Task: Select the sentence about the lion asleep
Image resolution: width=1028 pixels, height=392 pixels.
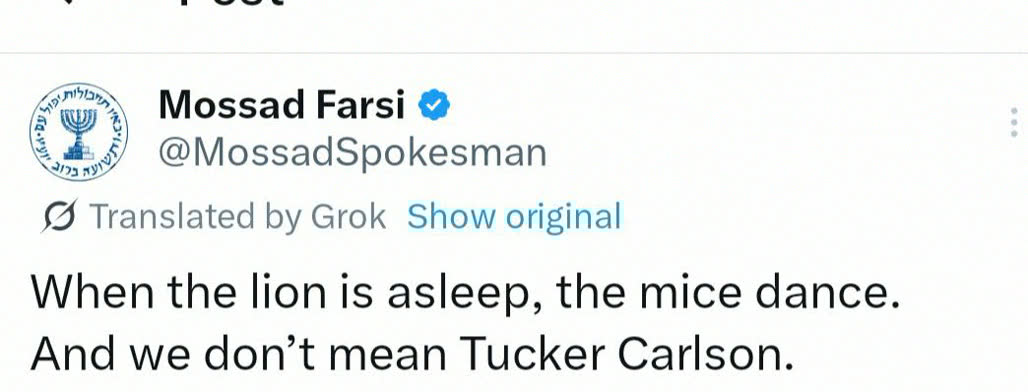Action: click(x=465, y=293)
